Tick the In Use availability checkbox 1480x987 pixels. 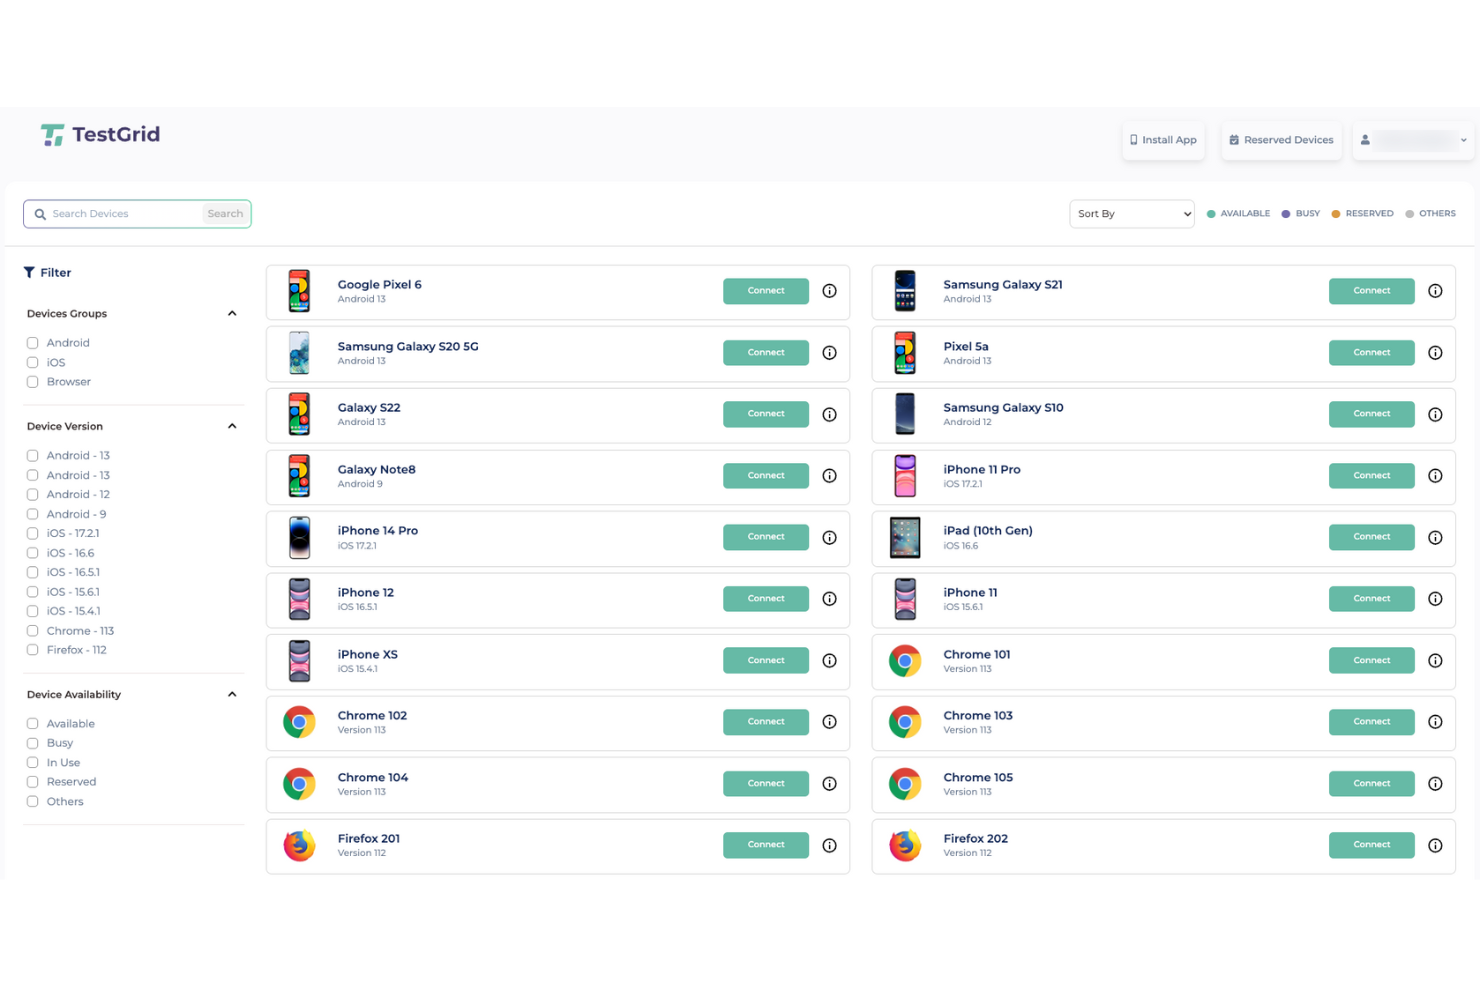(x=32, y=763)
